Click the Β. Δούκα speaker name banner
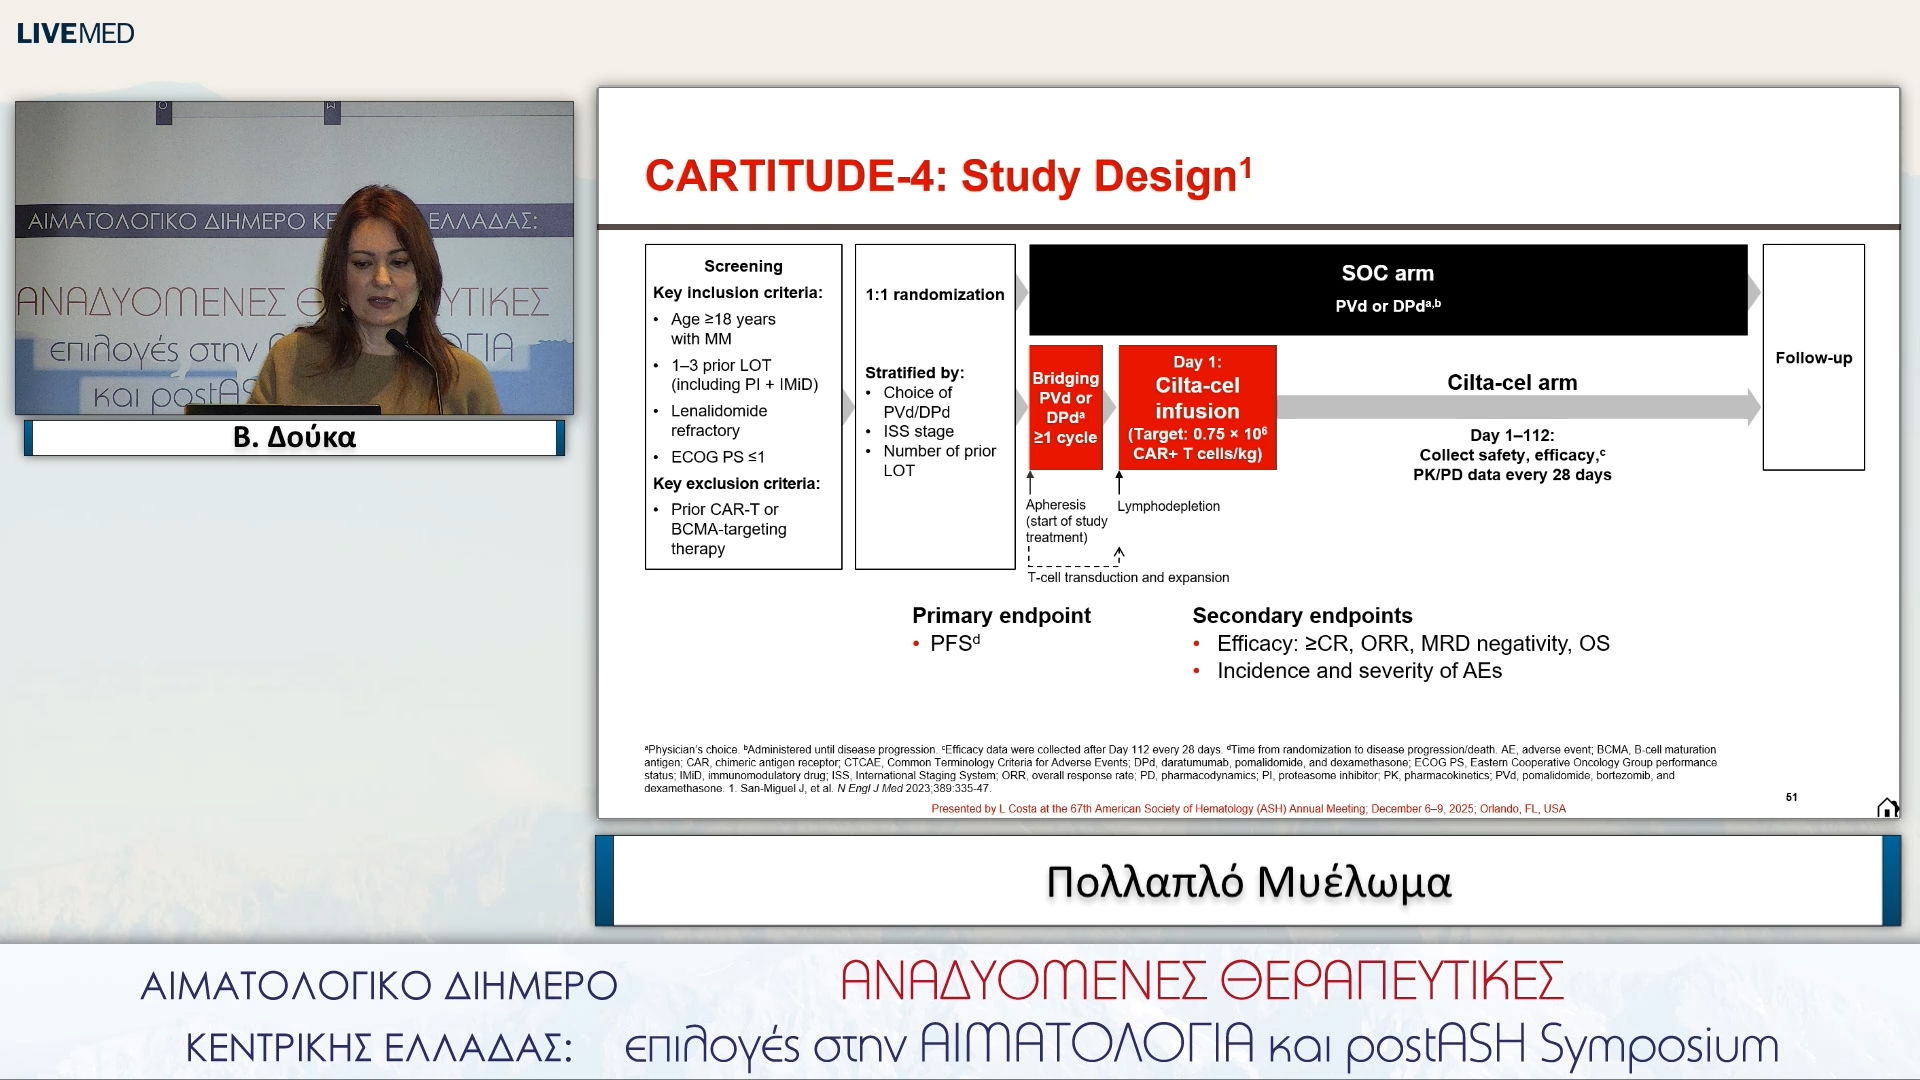This screenshot has width=1920, height=1080. click(x=294, y=438)
